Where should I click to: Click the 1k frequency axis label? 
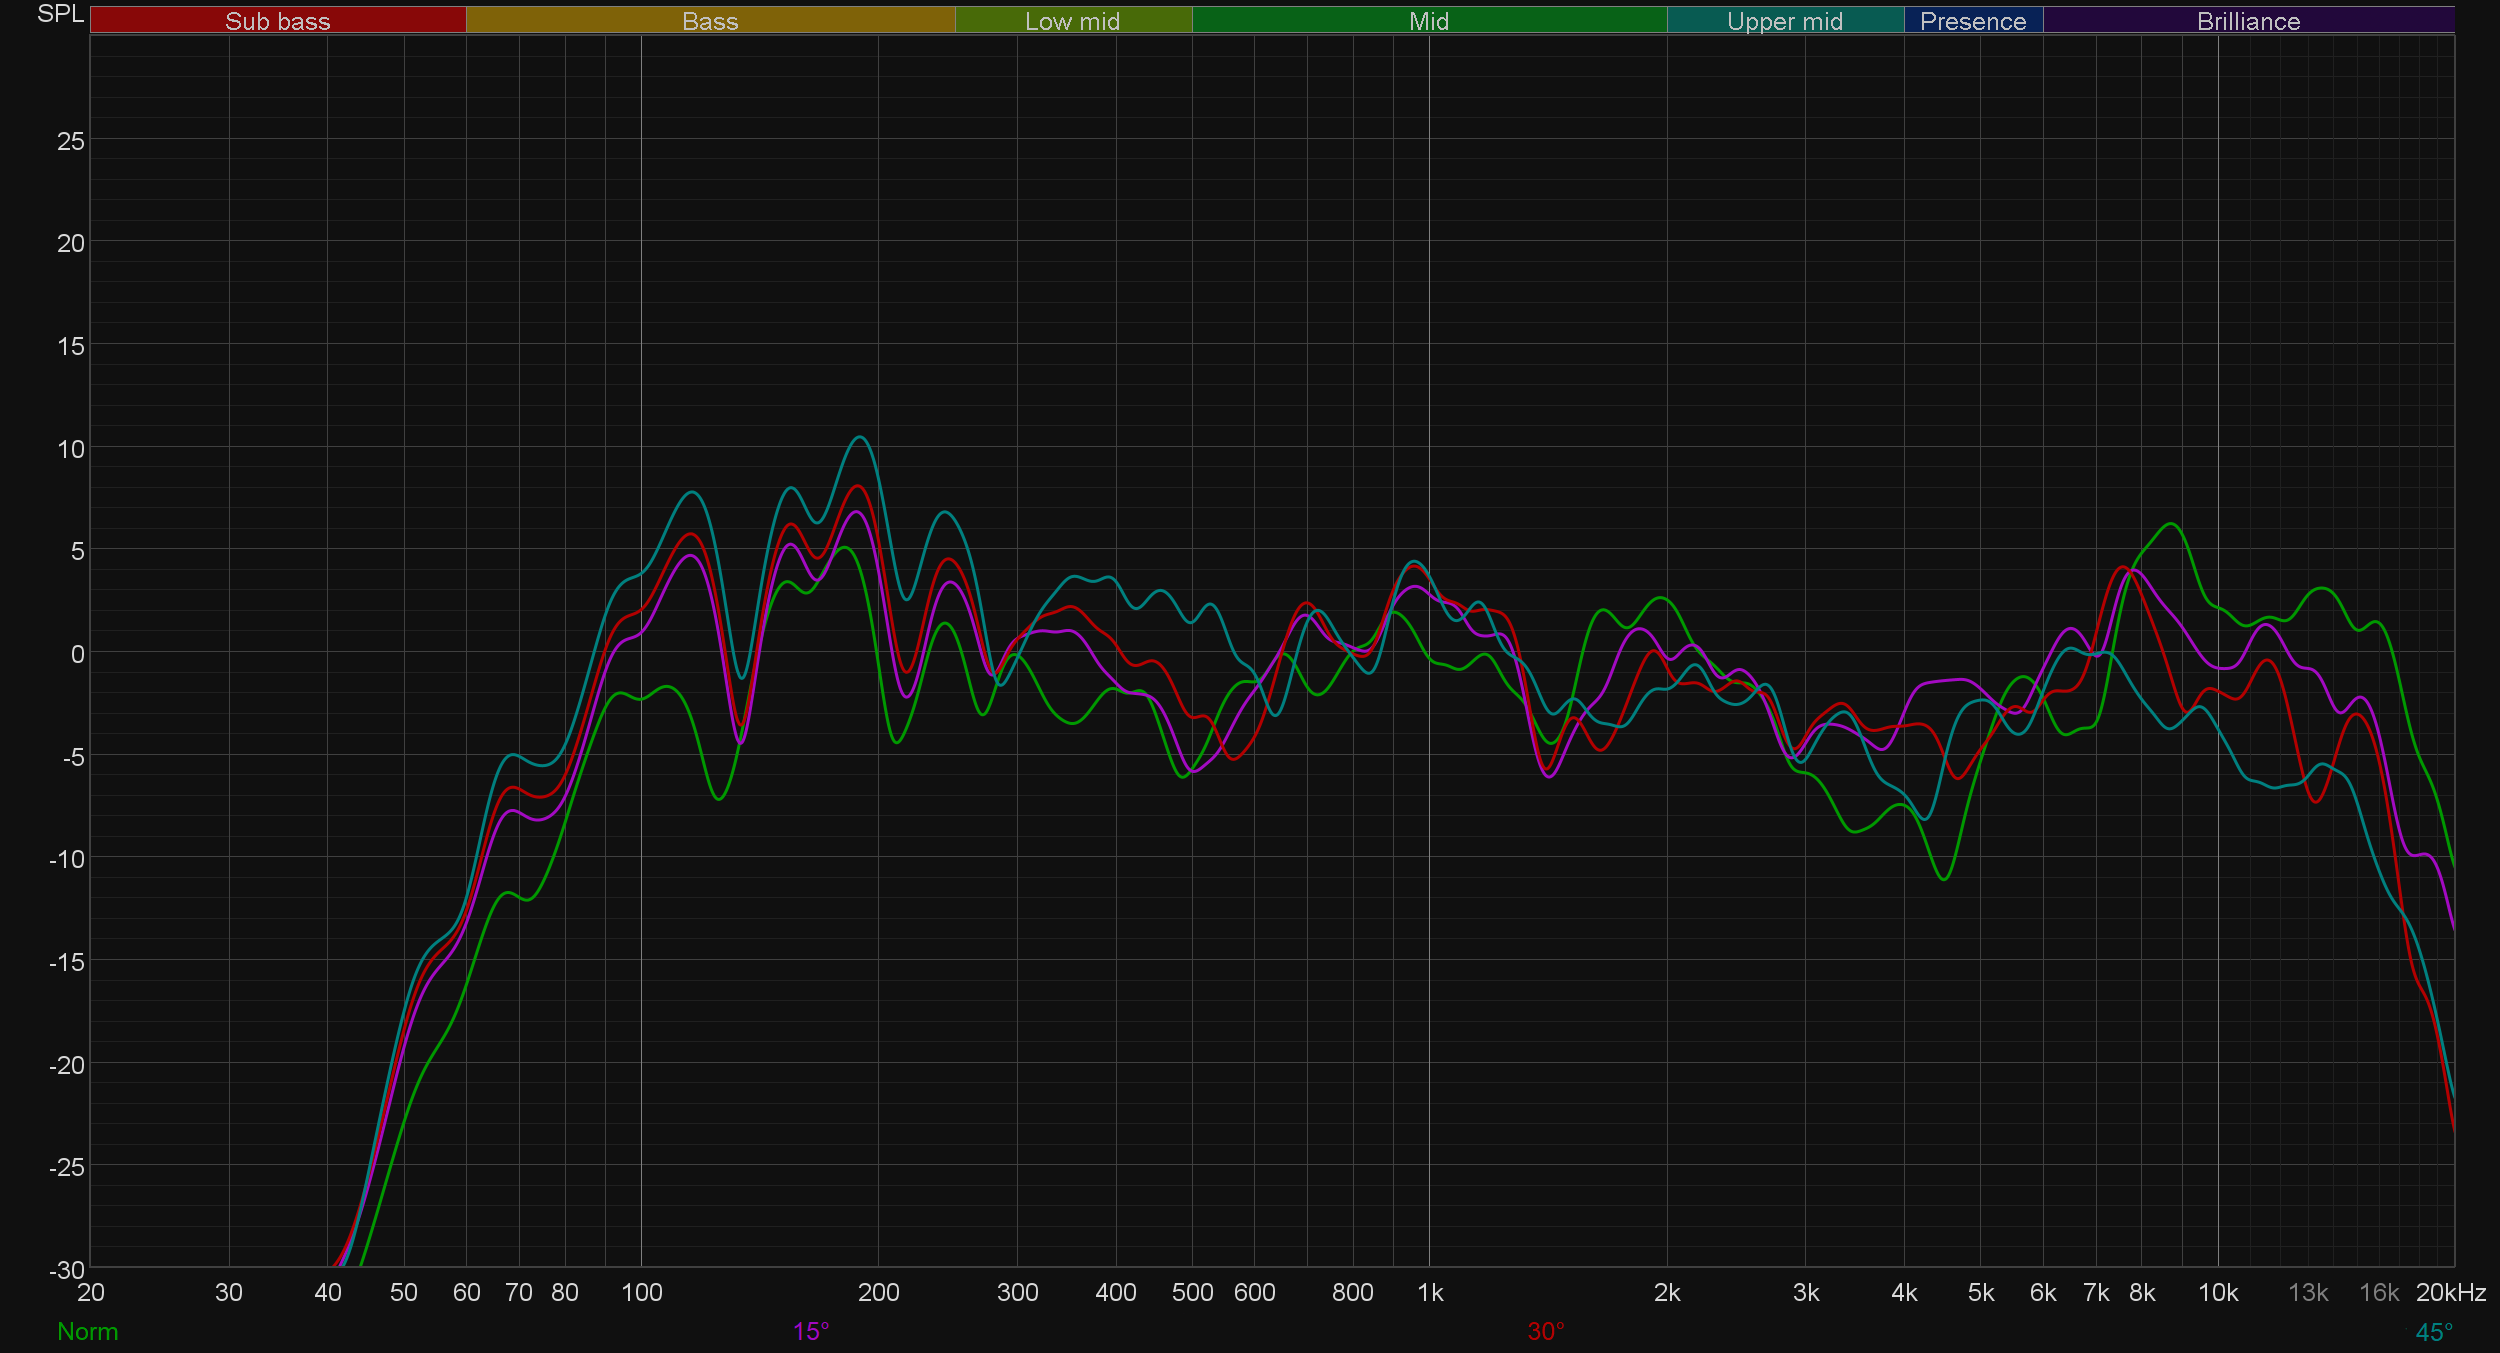point(1430,1293)
